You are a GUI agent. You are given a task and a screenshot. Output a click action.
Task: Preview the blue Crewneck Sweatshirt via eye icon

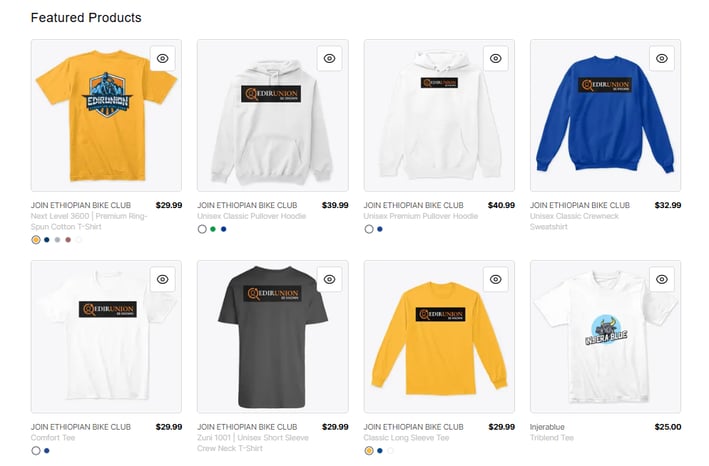[x=662, y=58]
